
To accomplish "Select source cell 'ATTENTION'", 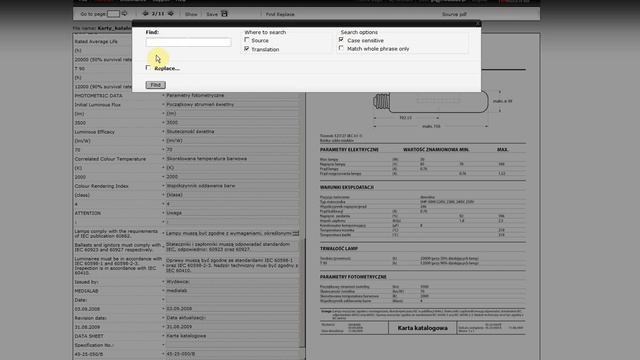I will click(x=87, y=213).
